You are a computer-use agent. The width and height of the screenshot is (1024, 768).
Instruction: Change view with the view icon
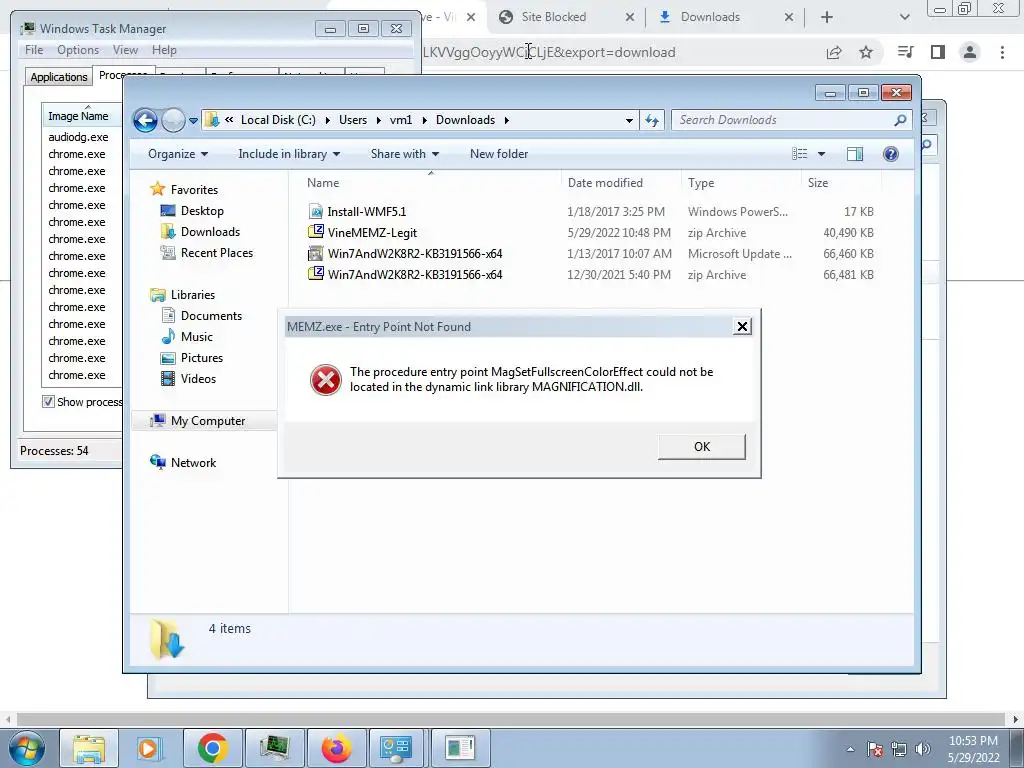click(x=799, y=154)
